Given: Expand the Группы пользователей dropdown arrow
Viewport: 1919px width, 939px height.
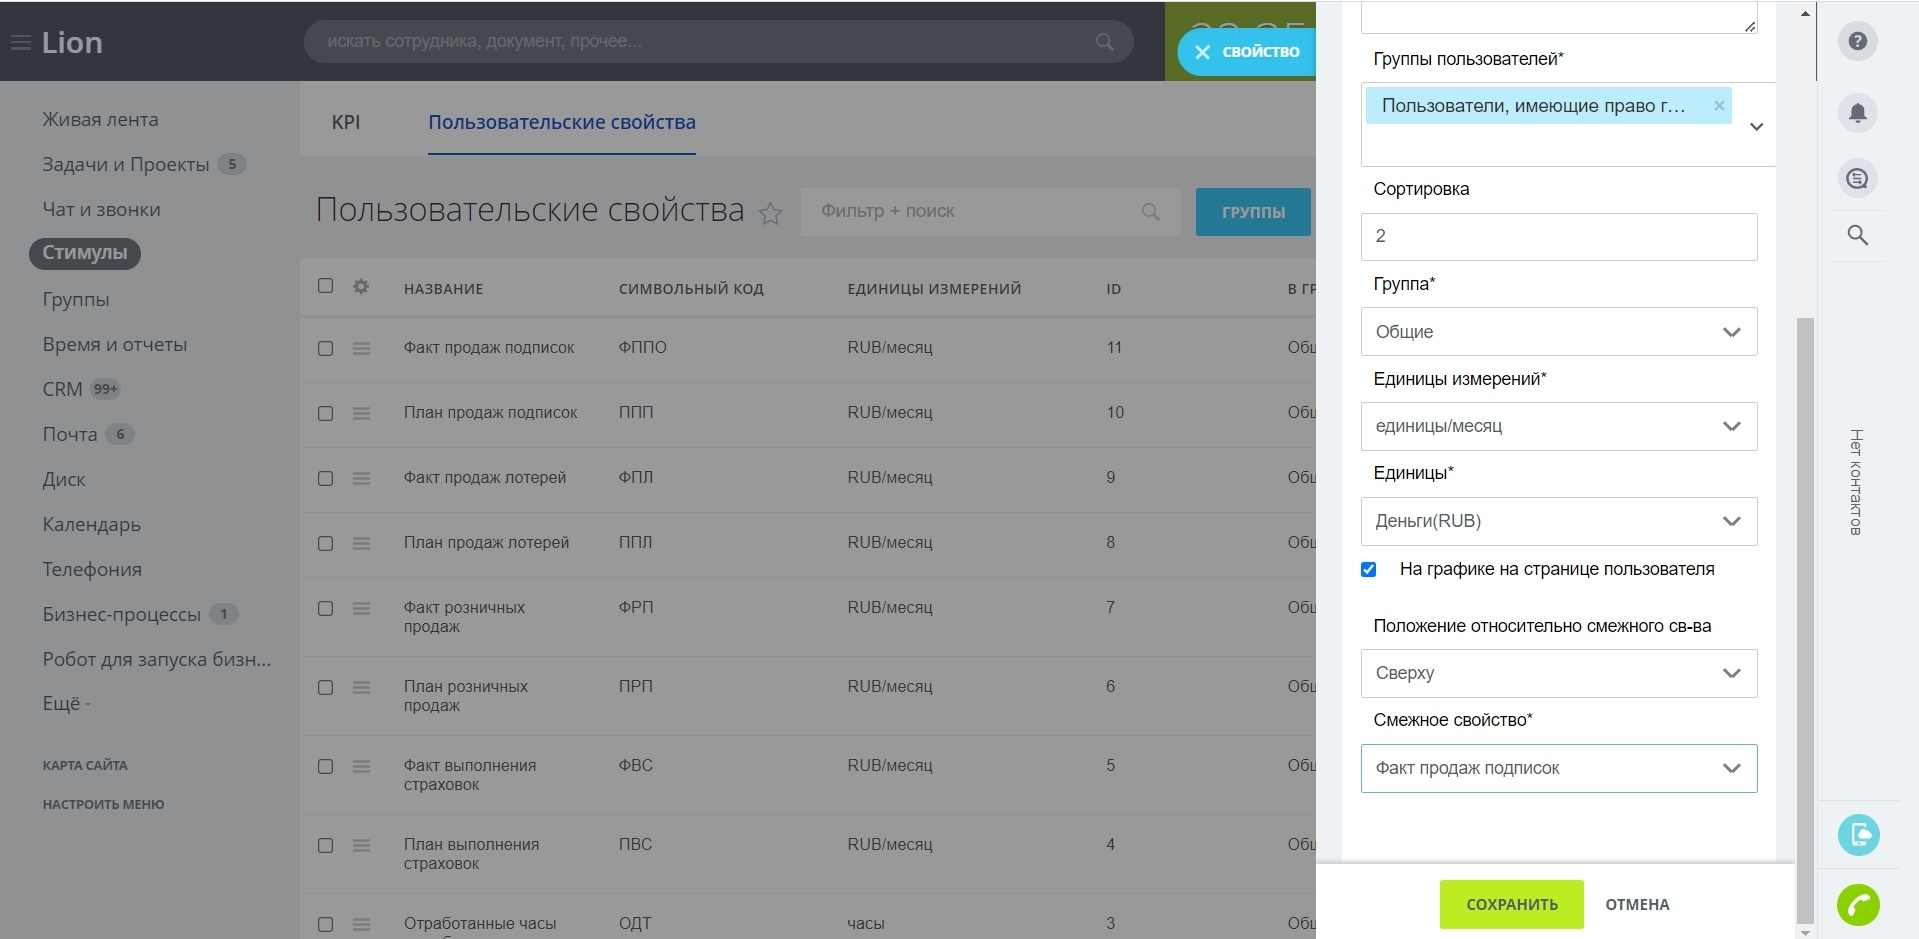Looking at the screenshot, I should [x=1756, y=127].
